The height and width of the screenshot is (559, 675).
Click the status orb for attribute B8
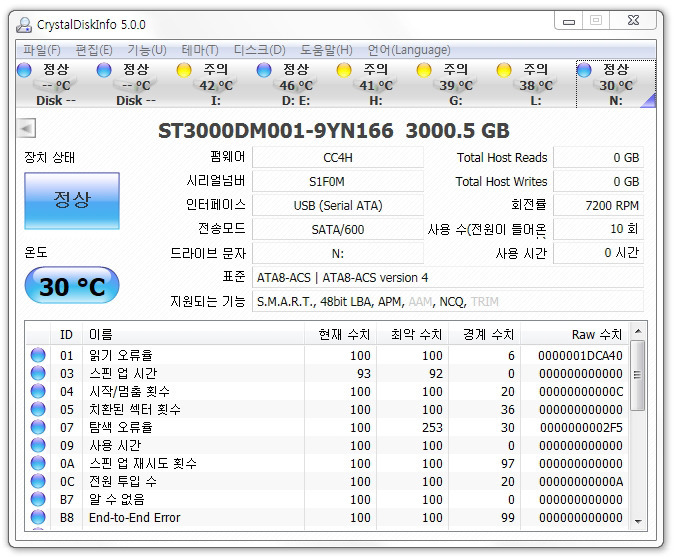tap(38, 517)
